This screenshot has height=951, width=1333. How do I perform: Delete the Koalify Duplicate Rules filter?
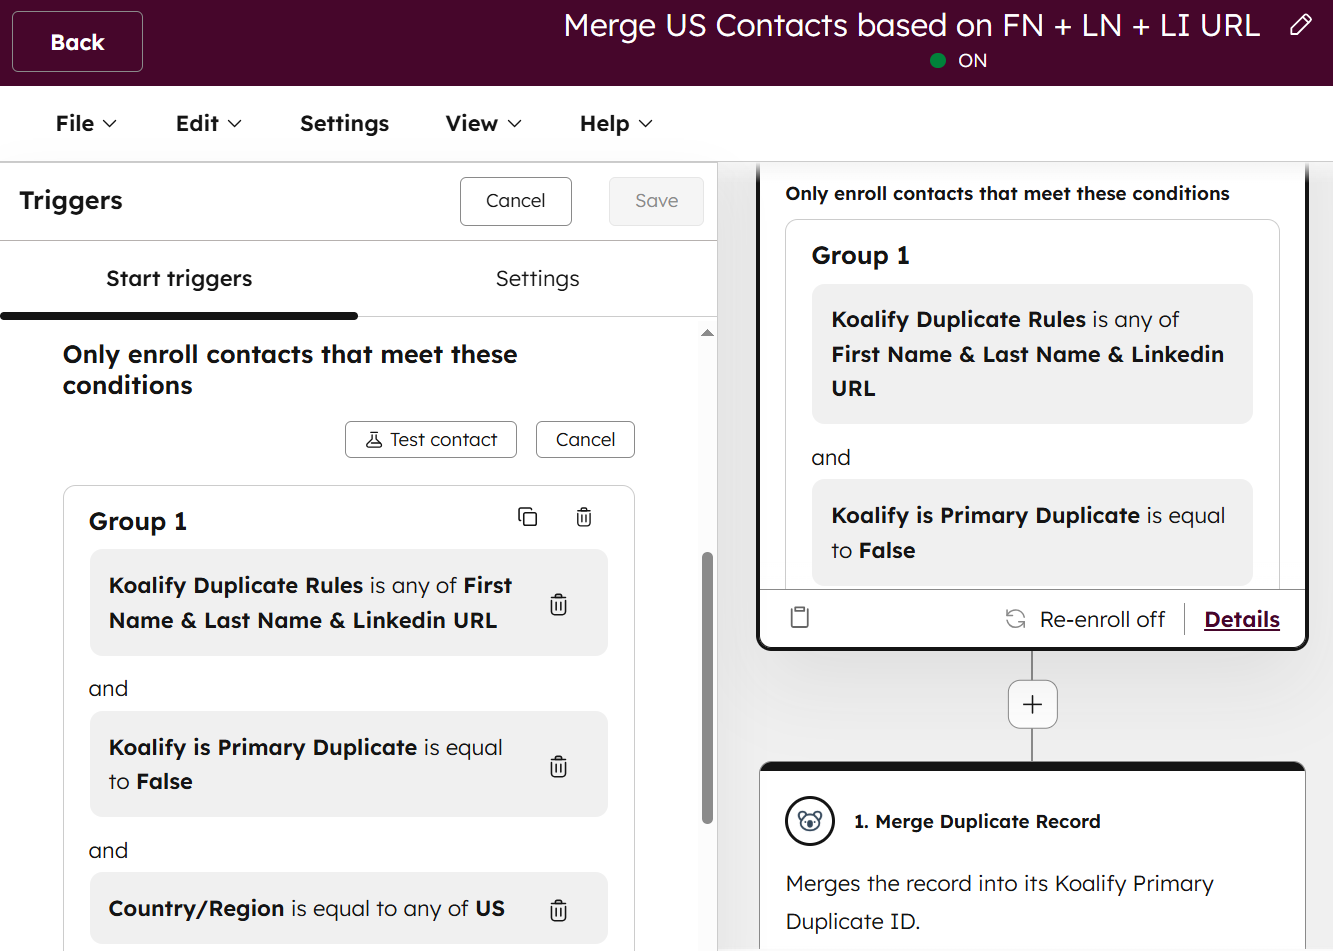coord(559,605)
